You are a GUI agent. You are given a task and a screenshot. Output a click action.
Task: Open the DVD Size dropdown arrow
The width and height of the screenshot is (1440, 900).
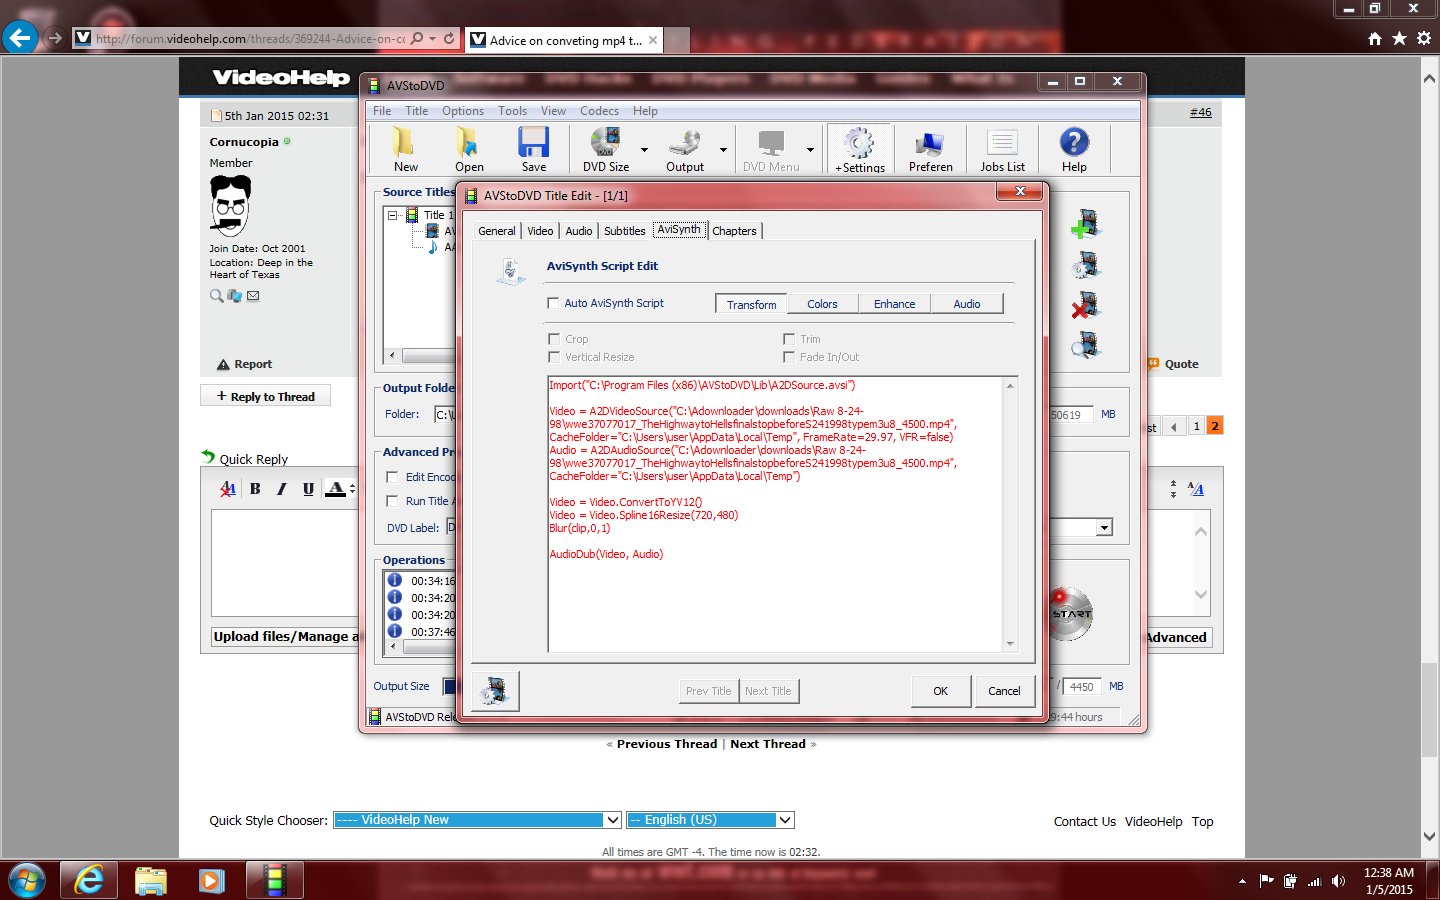(644, 150)
